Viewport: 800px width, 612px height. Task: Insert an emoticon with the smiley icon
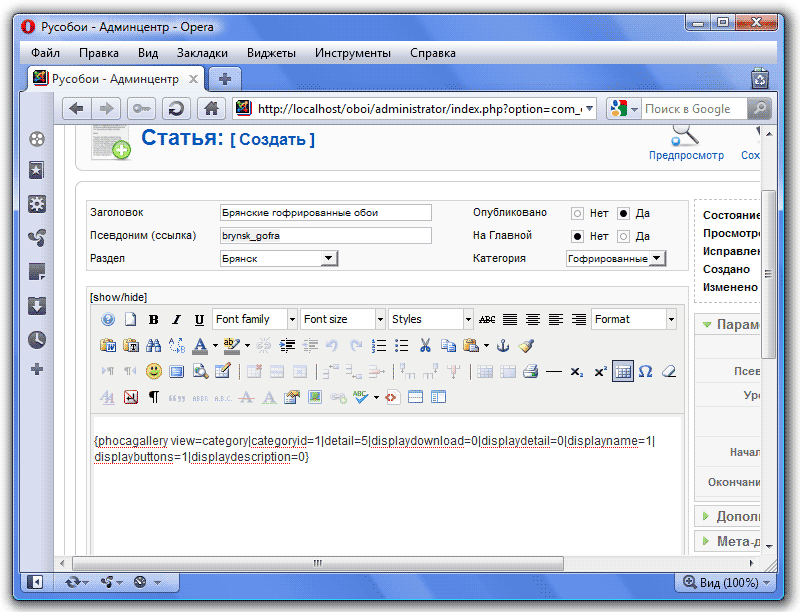pyautogui.click(x=154, y=371)
